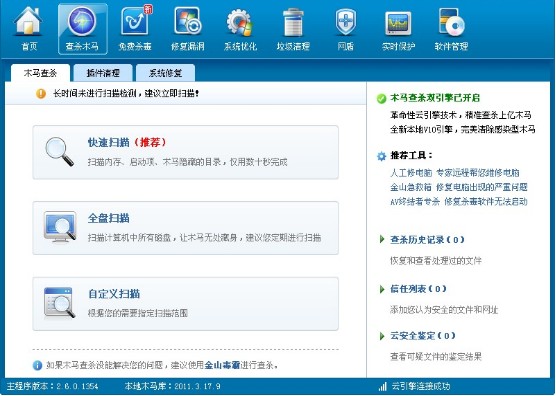The width and height of the screenshot is (556, 396).
Task: Open 云安全鉴定 (0) results
Action: coord(423,335)
